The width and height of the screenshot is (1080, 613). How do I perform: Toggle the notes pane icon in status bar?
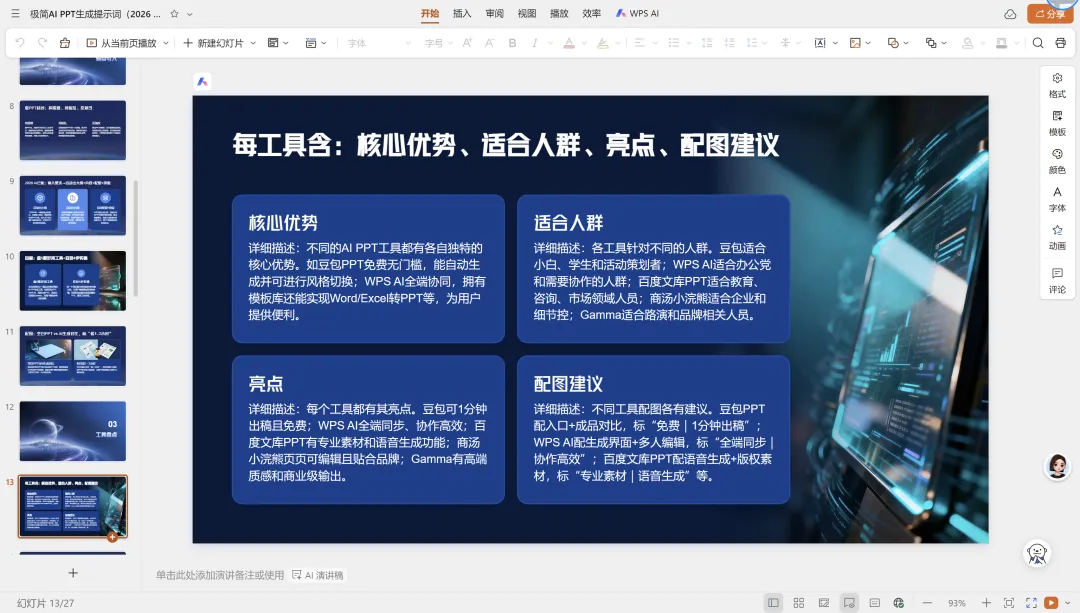click(849, 603)
